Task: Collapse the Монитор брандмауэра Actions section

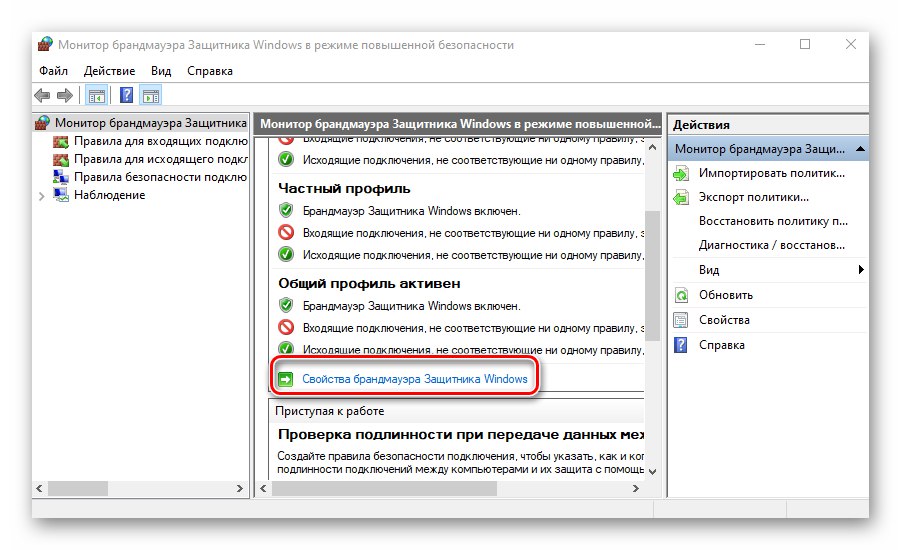Action: (860, 149)
